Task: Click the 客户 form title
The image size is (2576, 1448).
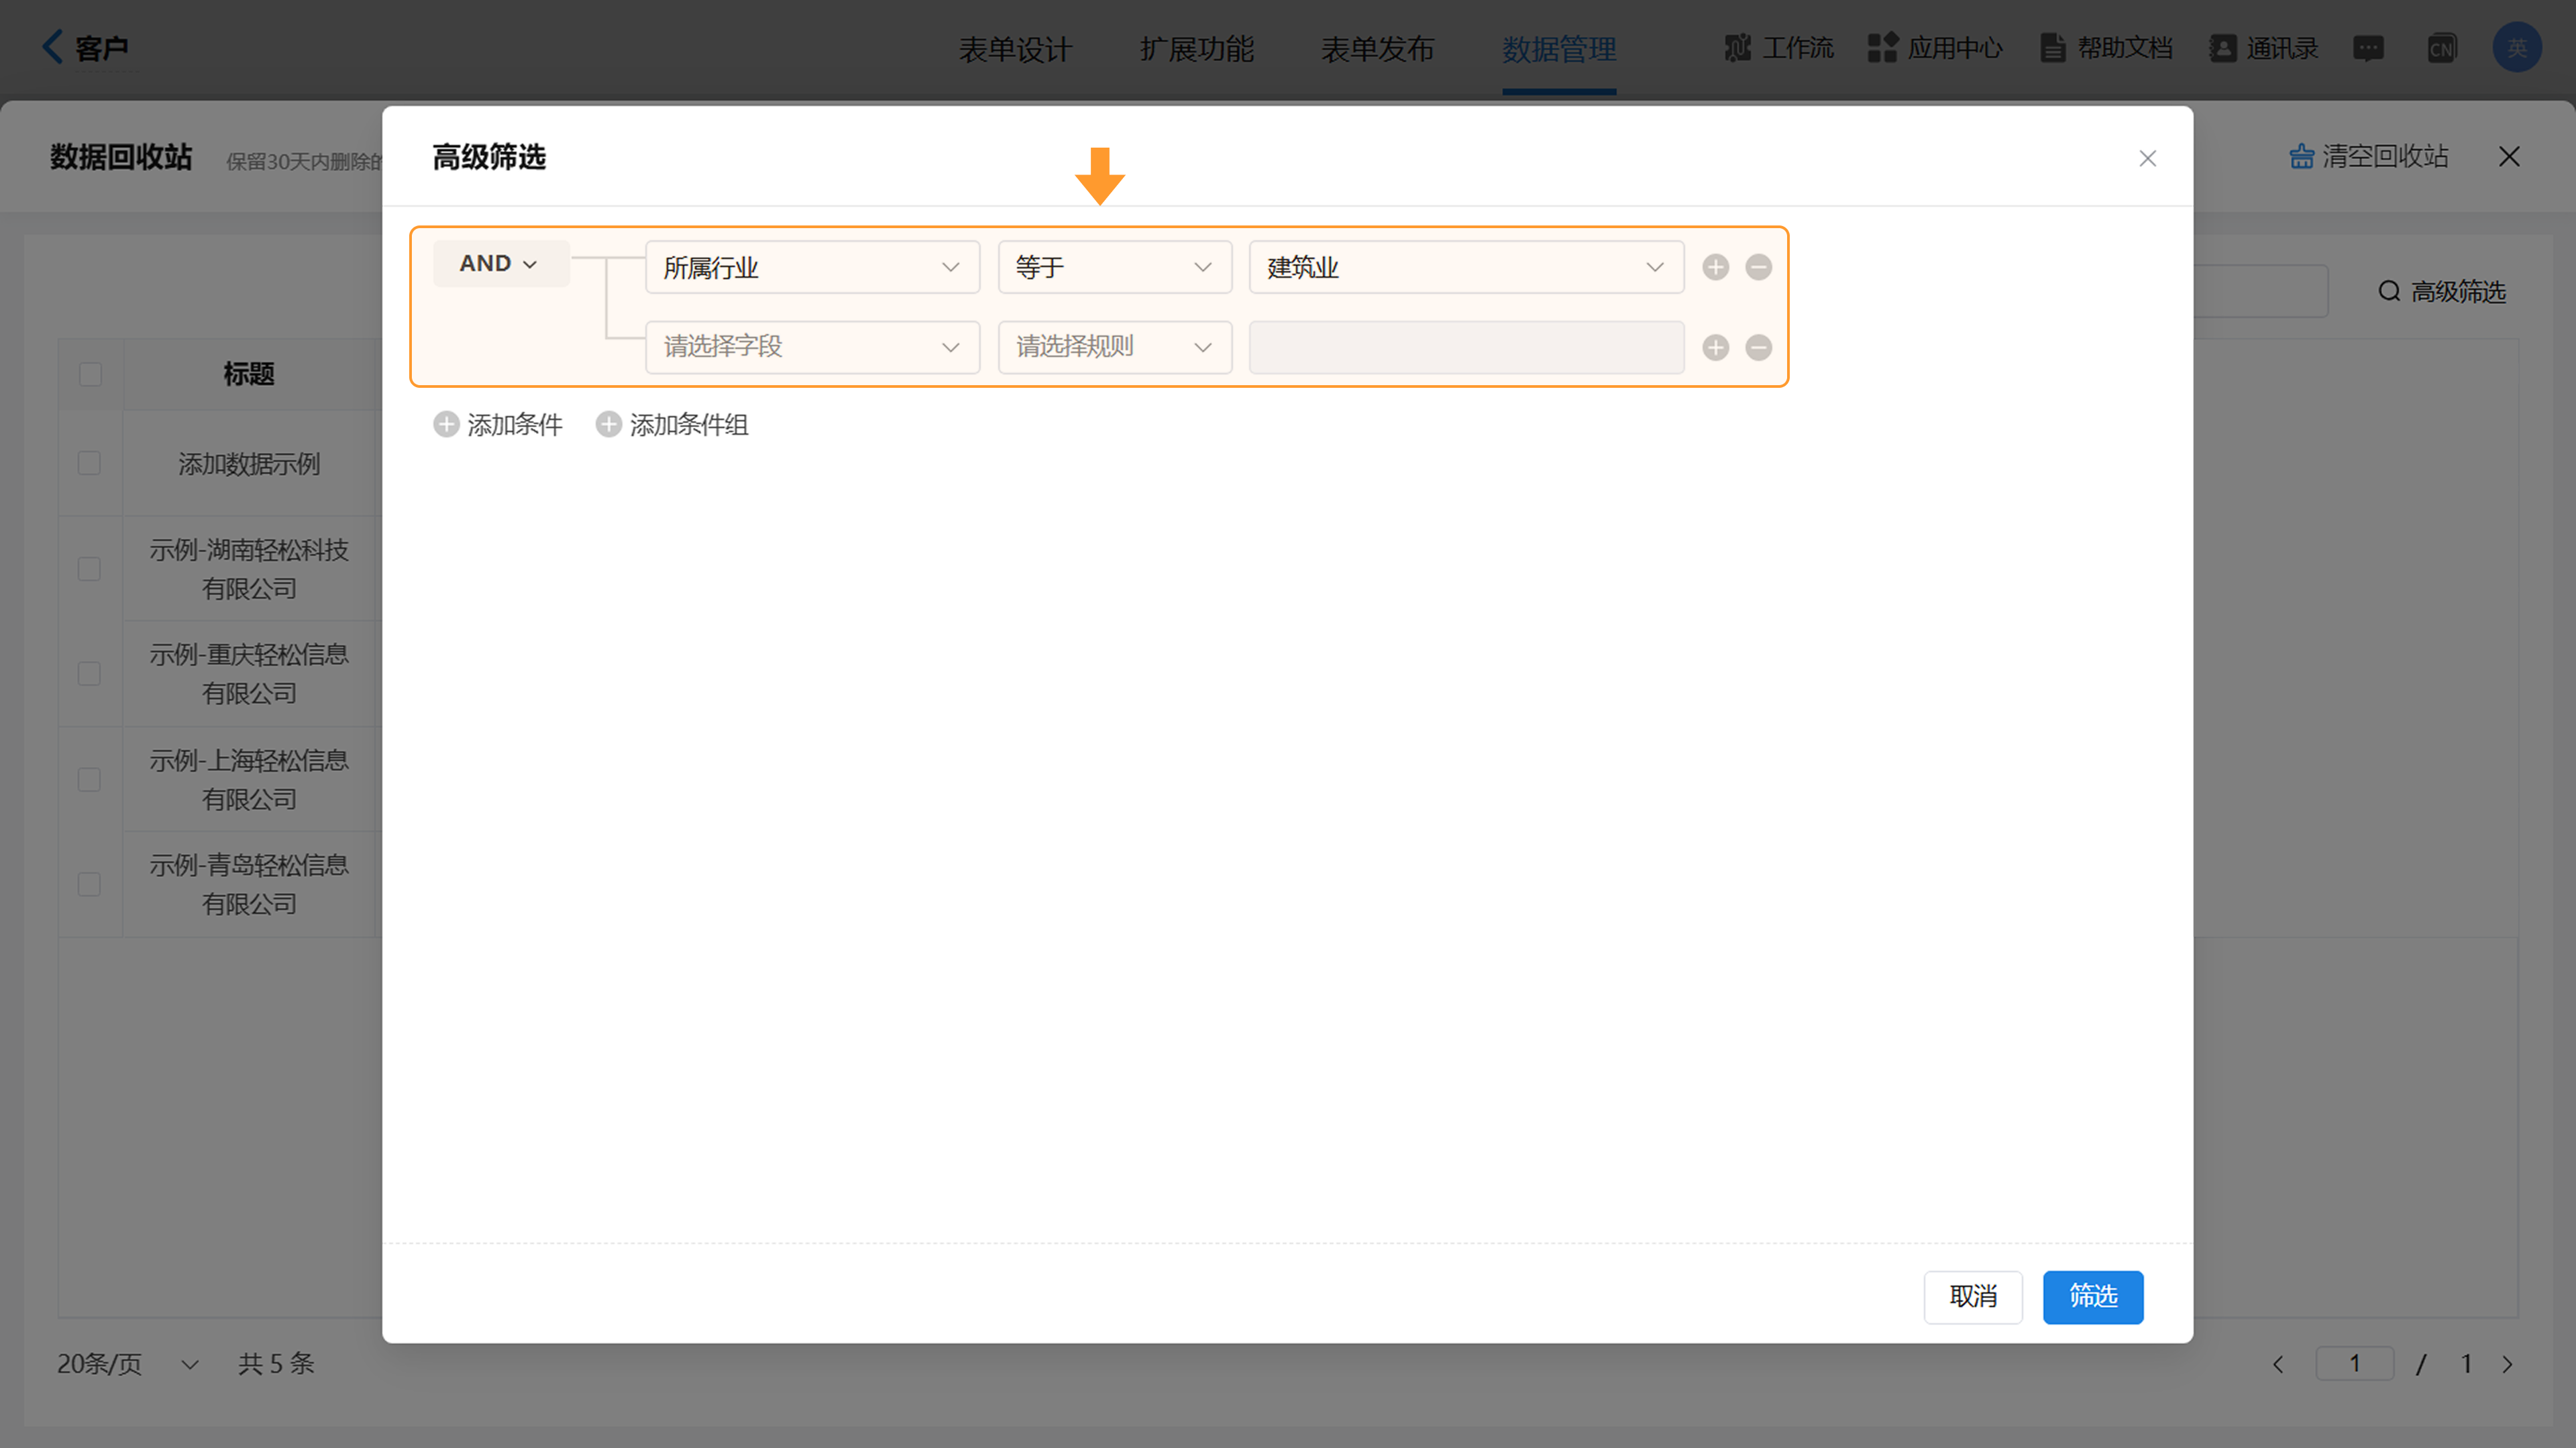Action: click(x=101, y=48)
